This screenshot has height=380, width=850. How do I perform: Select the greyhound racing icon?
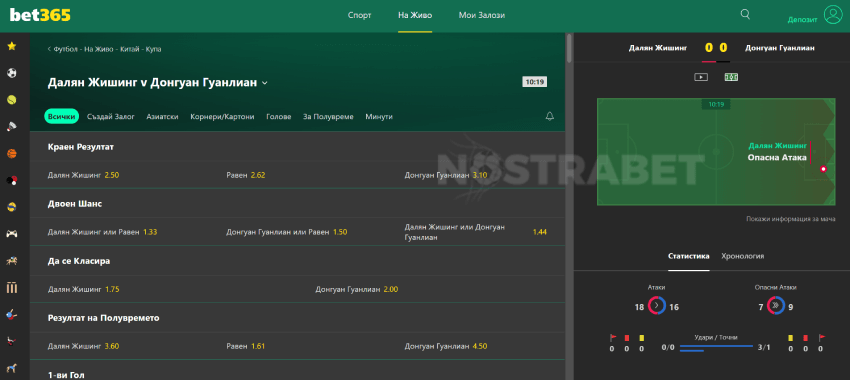coord(11,368)
